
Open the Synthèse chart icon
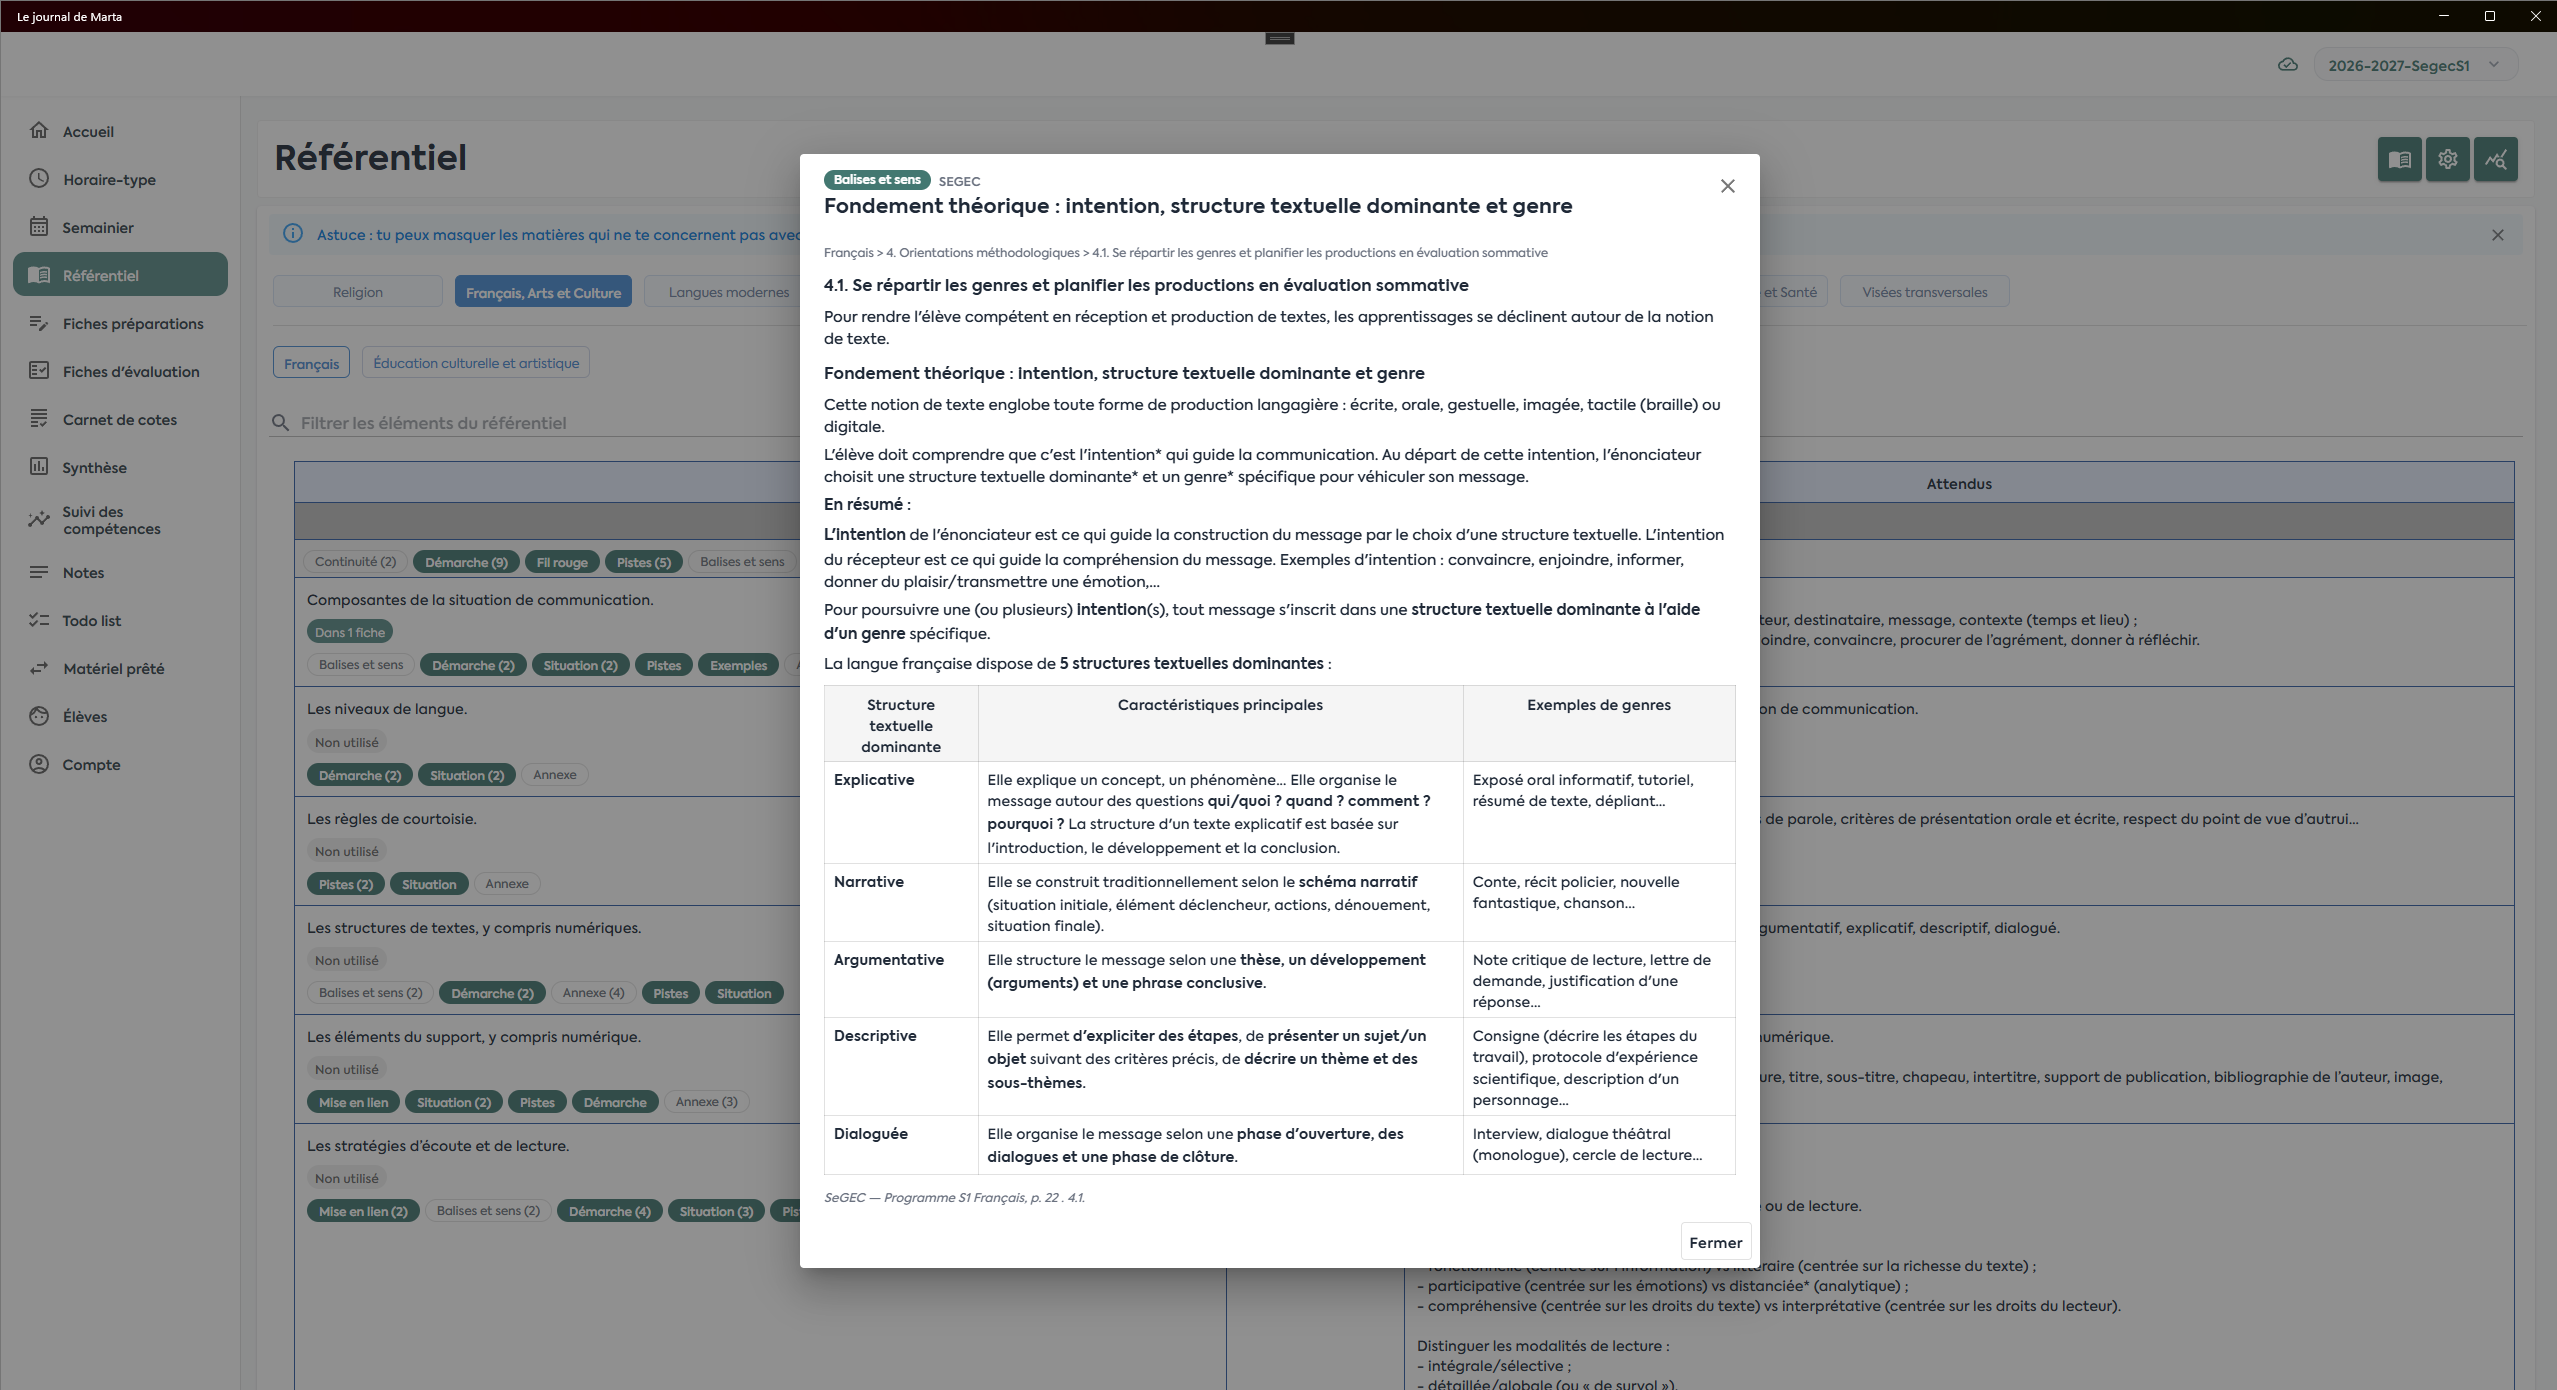click(x=39, y=467)
